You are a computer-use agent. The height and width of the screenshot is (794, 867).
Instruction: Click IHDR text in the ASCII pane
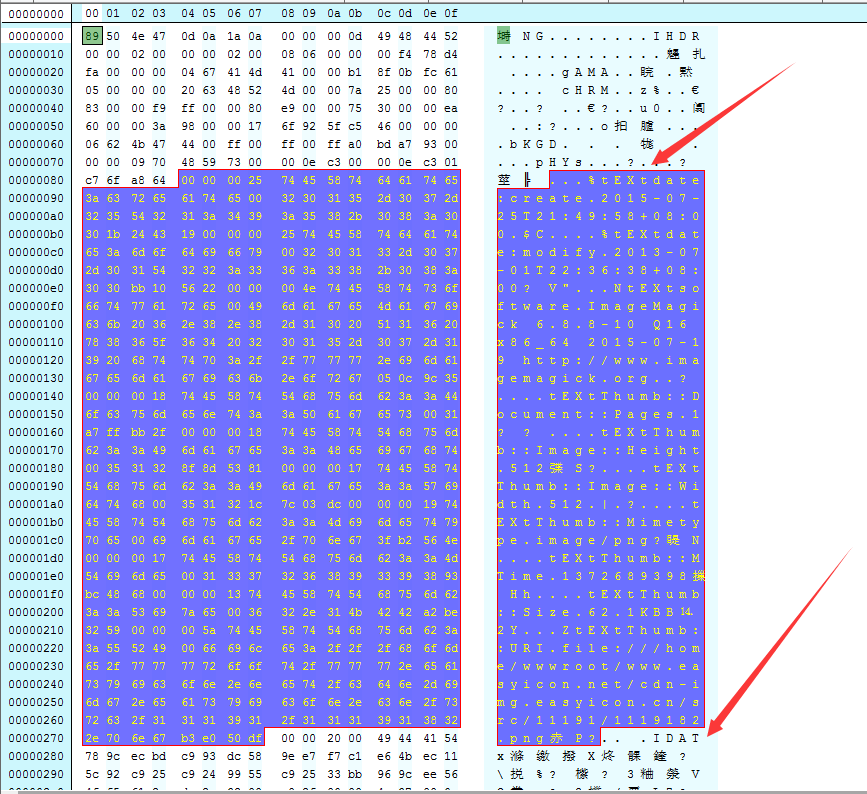point(678,36)
